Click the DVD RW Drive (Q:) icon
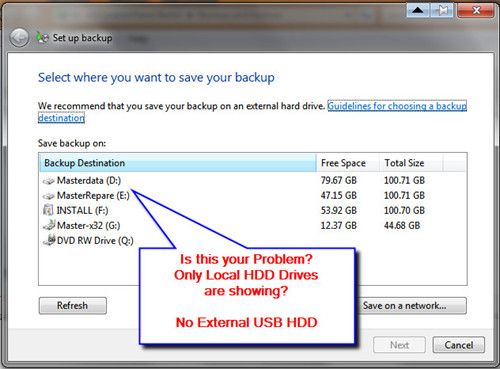 [x=49, y=240]
